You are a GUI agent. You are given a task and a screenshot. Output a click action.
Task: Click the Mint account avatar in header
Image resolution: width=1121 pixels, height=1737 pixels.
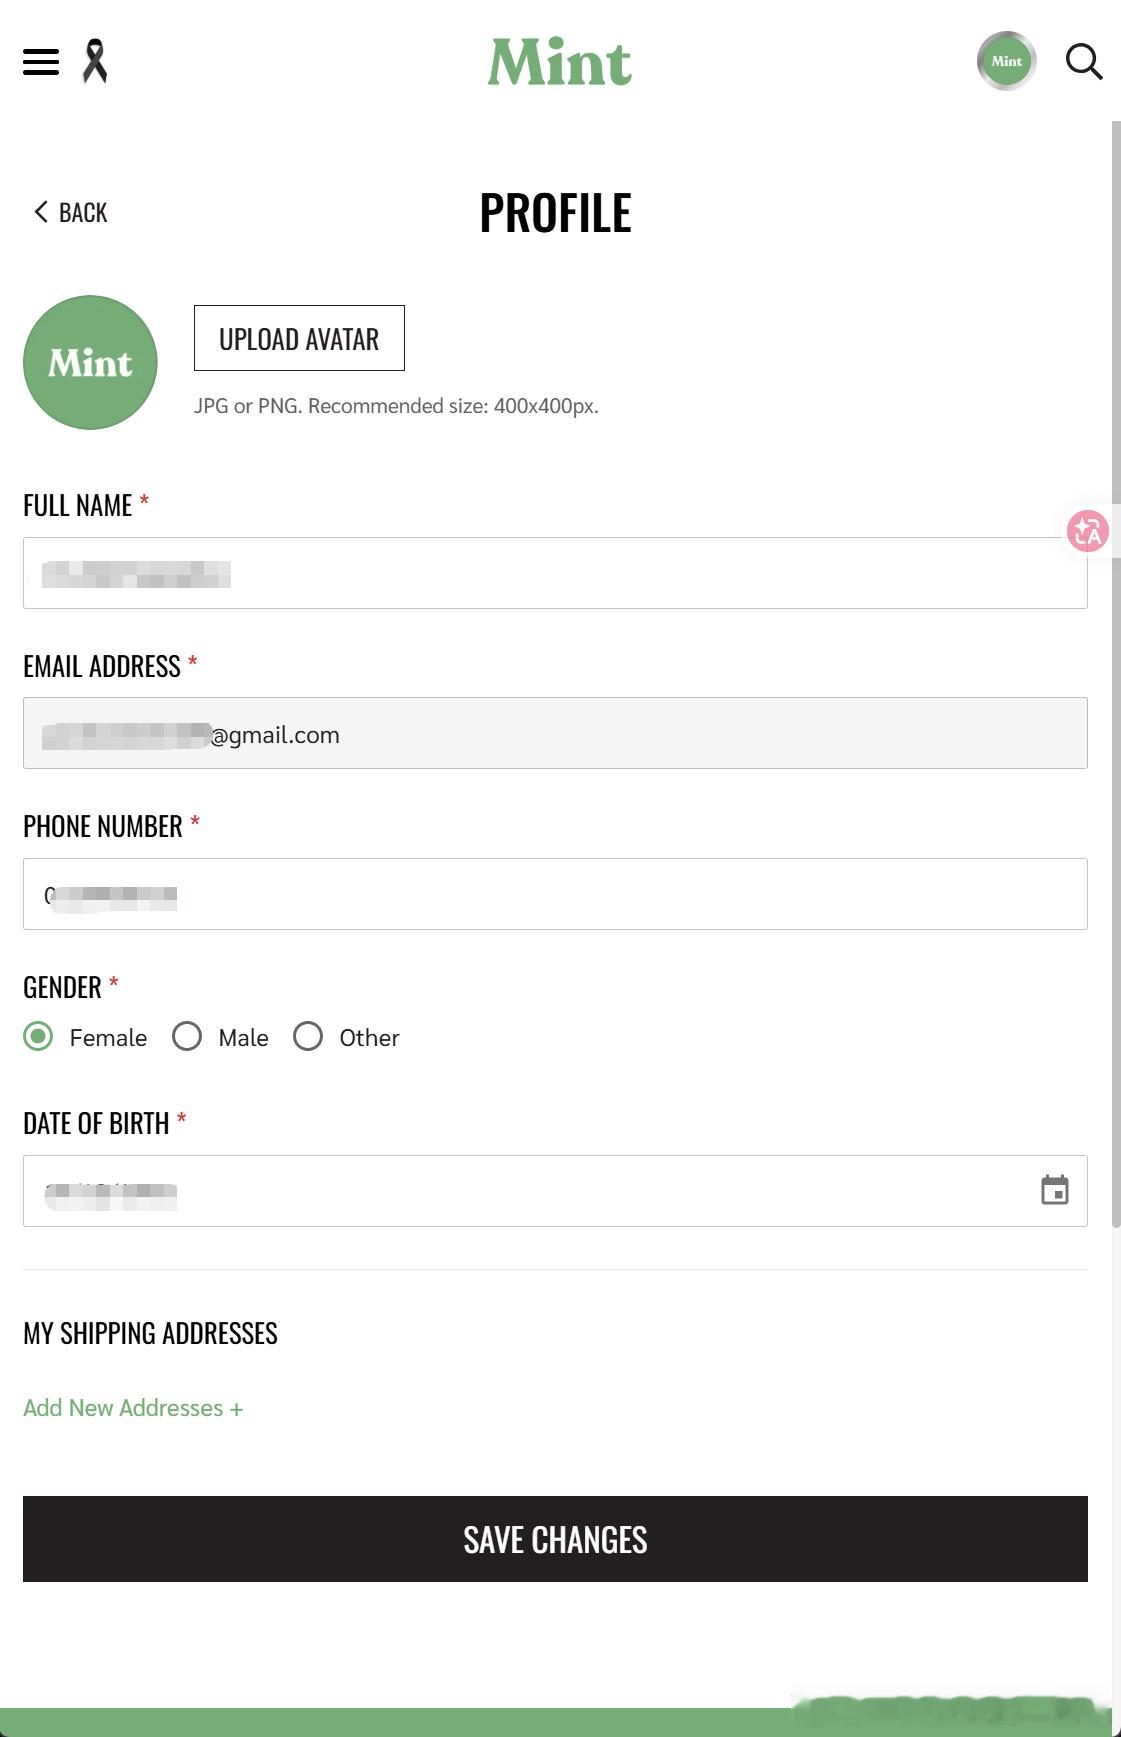tap(1006, 61)
